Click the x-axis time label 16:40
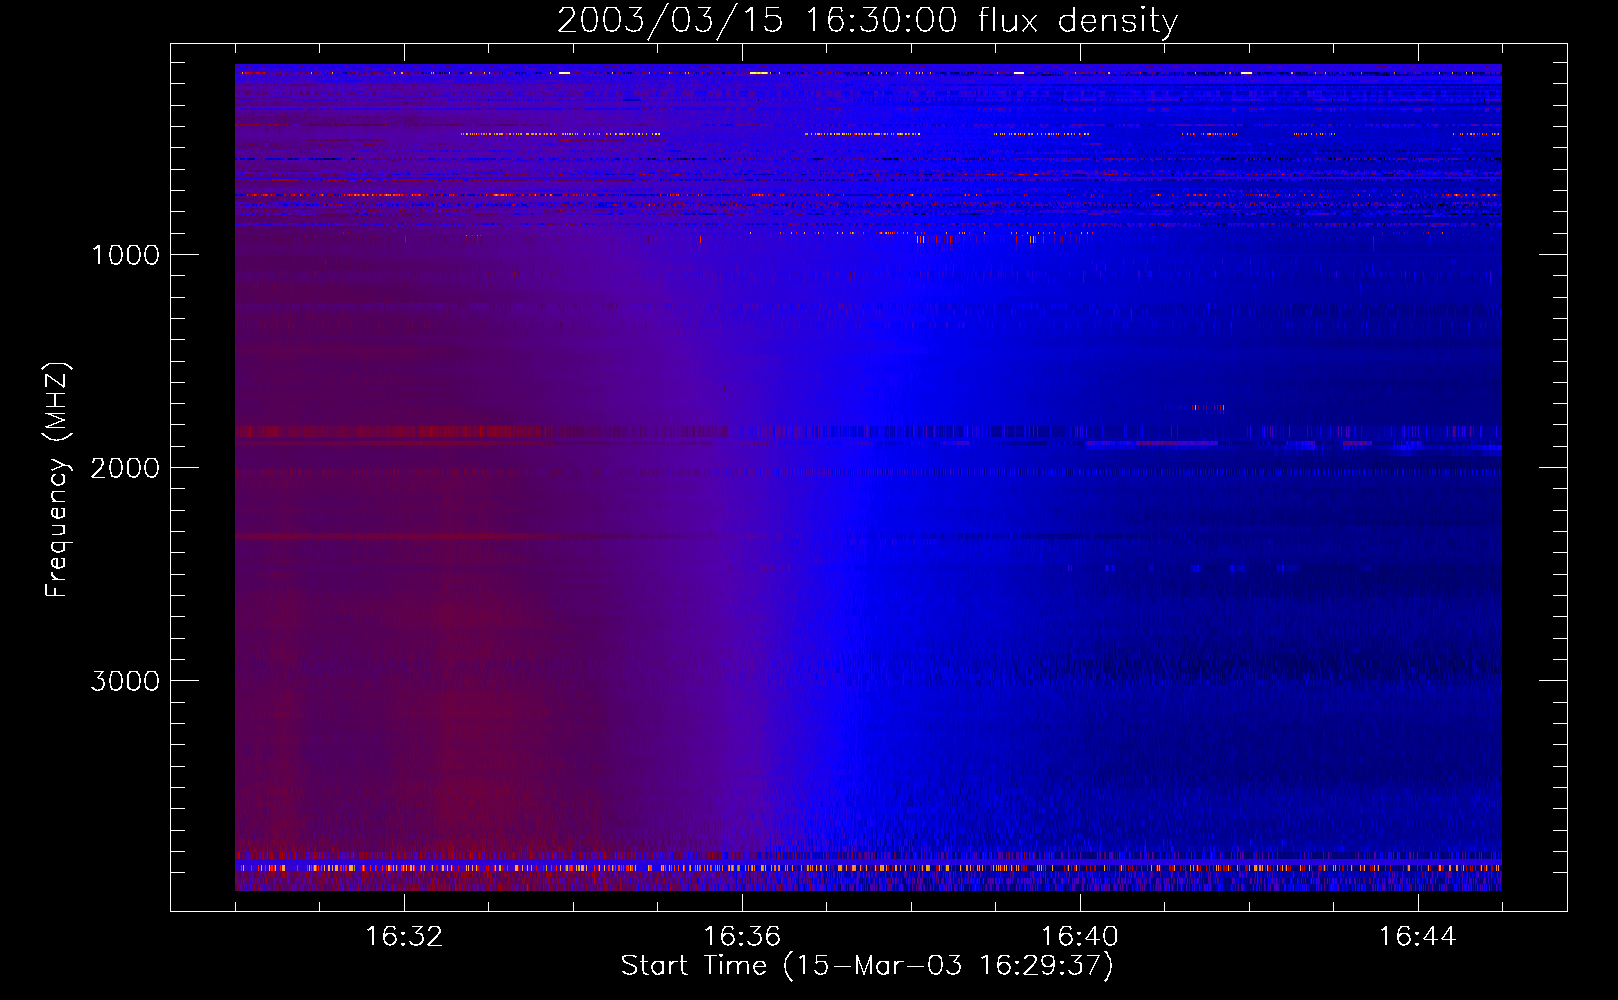 pos(1080,937)
